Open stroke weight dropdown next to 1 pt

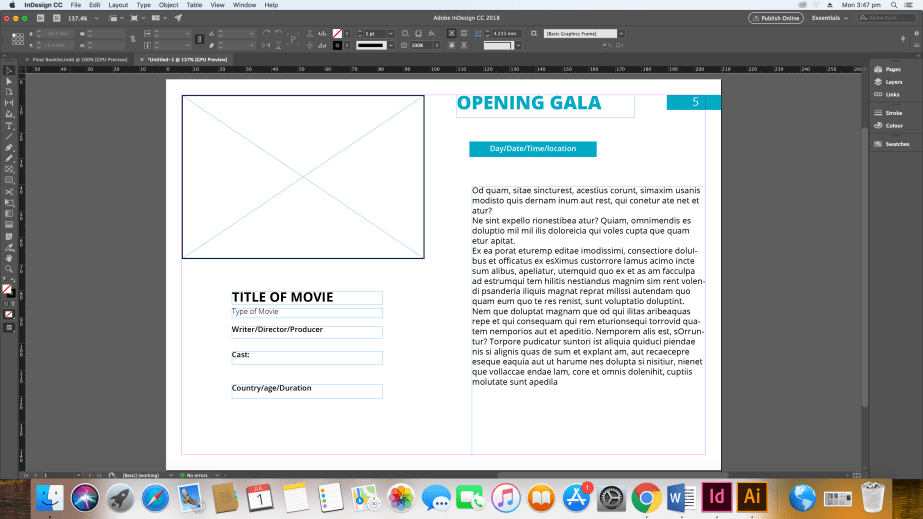click(x=390, y=34)
